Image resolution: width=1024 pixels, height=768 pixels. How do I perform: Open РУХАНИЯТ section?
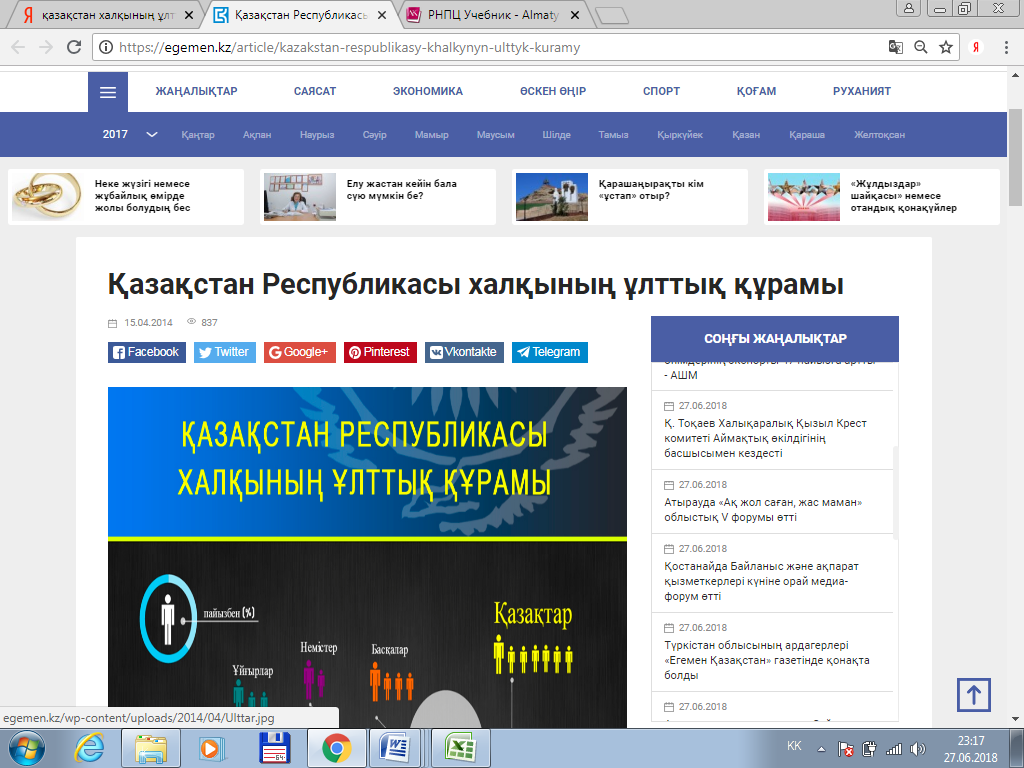[x=862, y=91]
